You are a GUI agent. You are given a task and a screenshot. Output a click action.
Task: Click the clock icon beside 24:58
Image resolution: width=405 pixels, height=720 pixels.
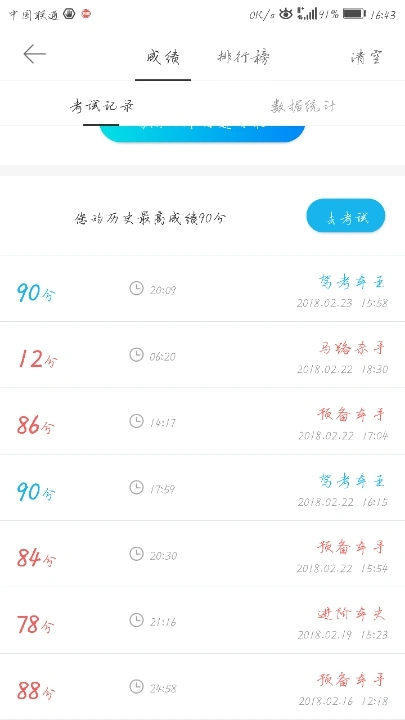pyautogui.click(x=136, y=686)
